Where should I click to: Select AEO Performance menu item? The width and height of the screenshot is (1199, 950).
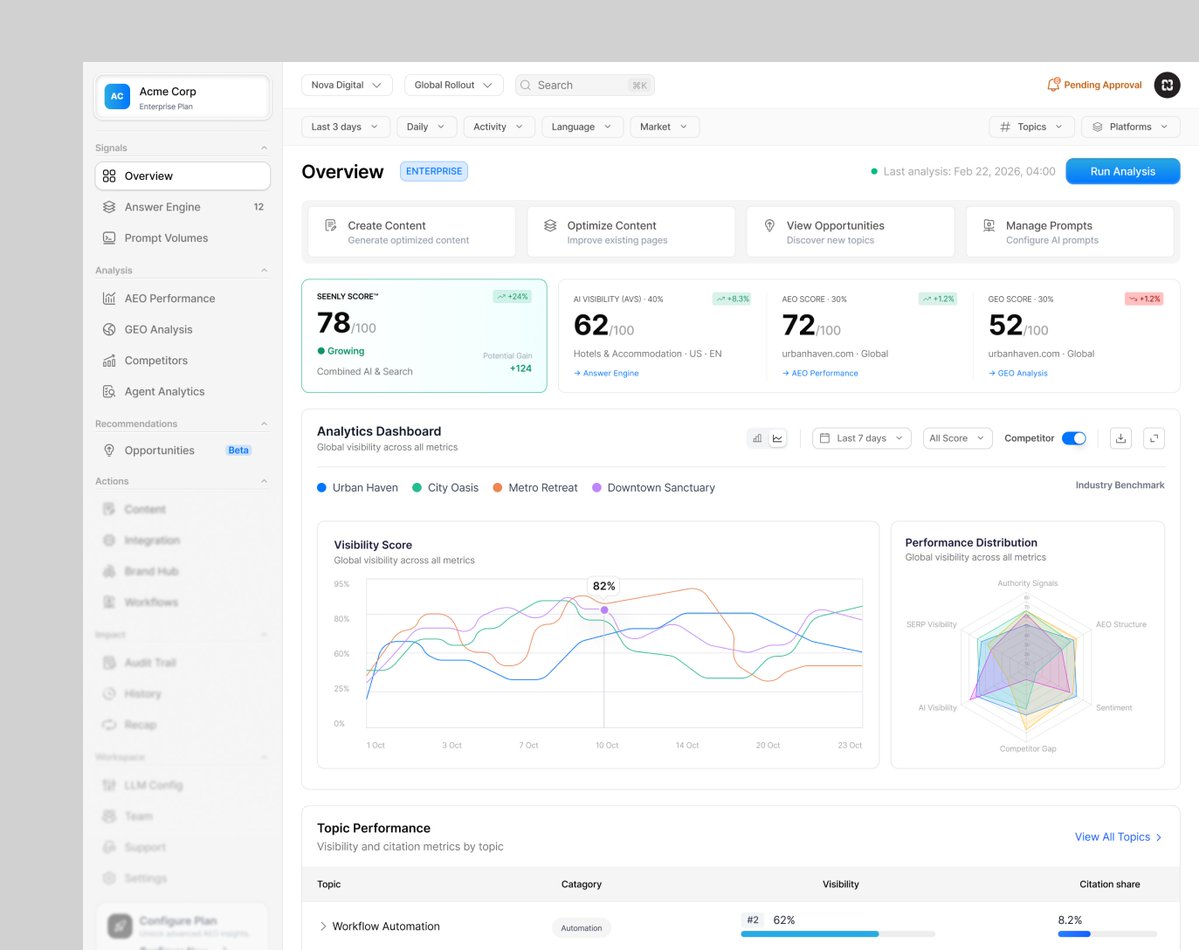click(x=183, y=298)
